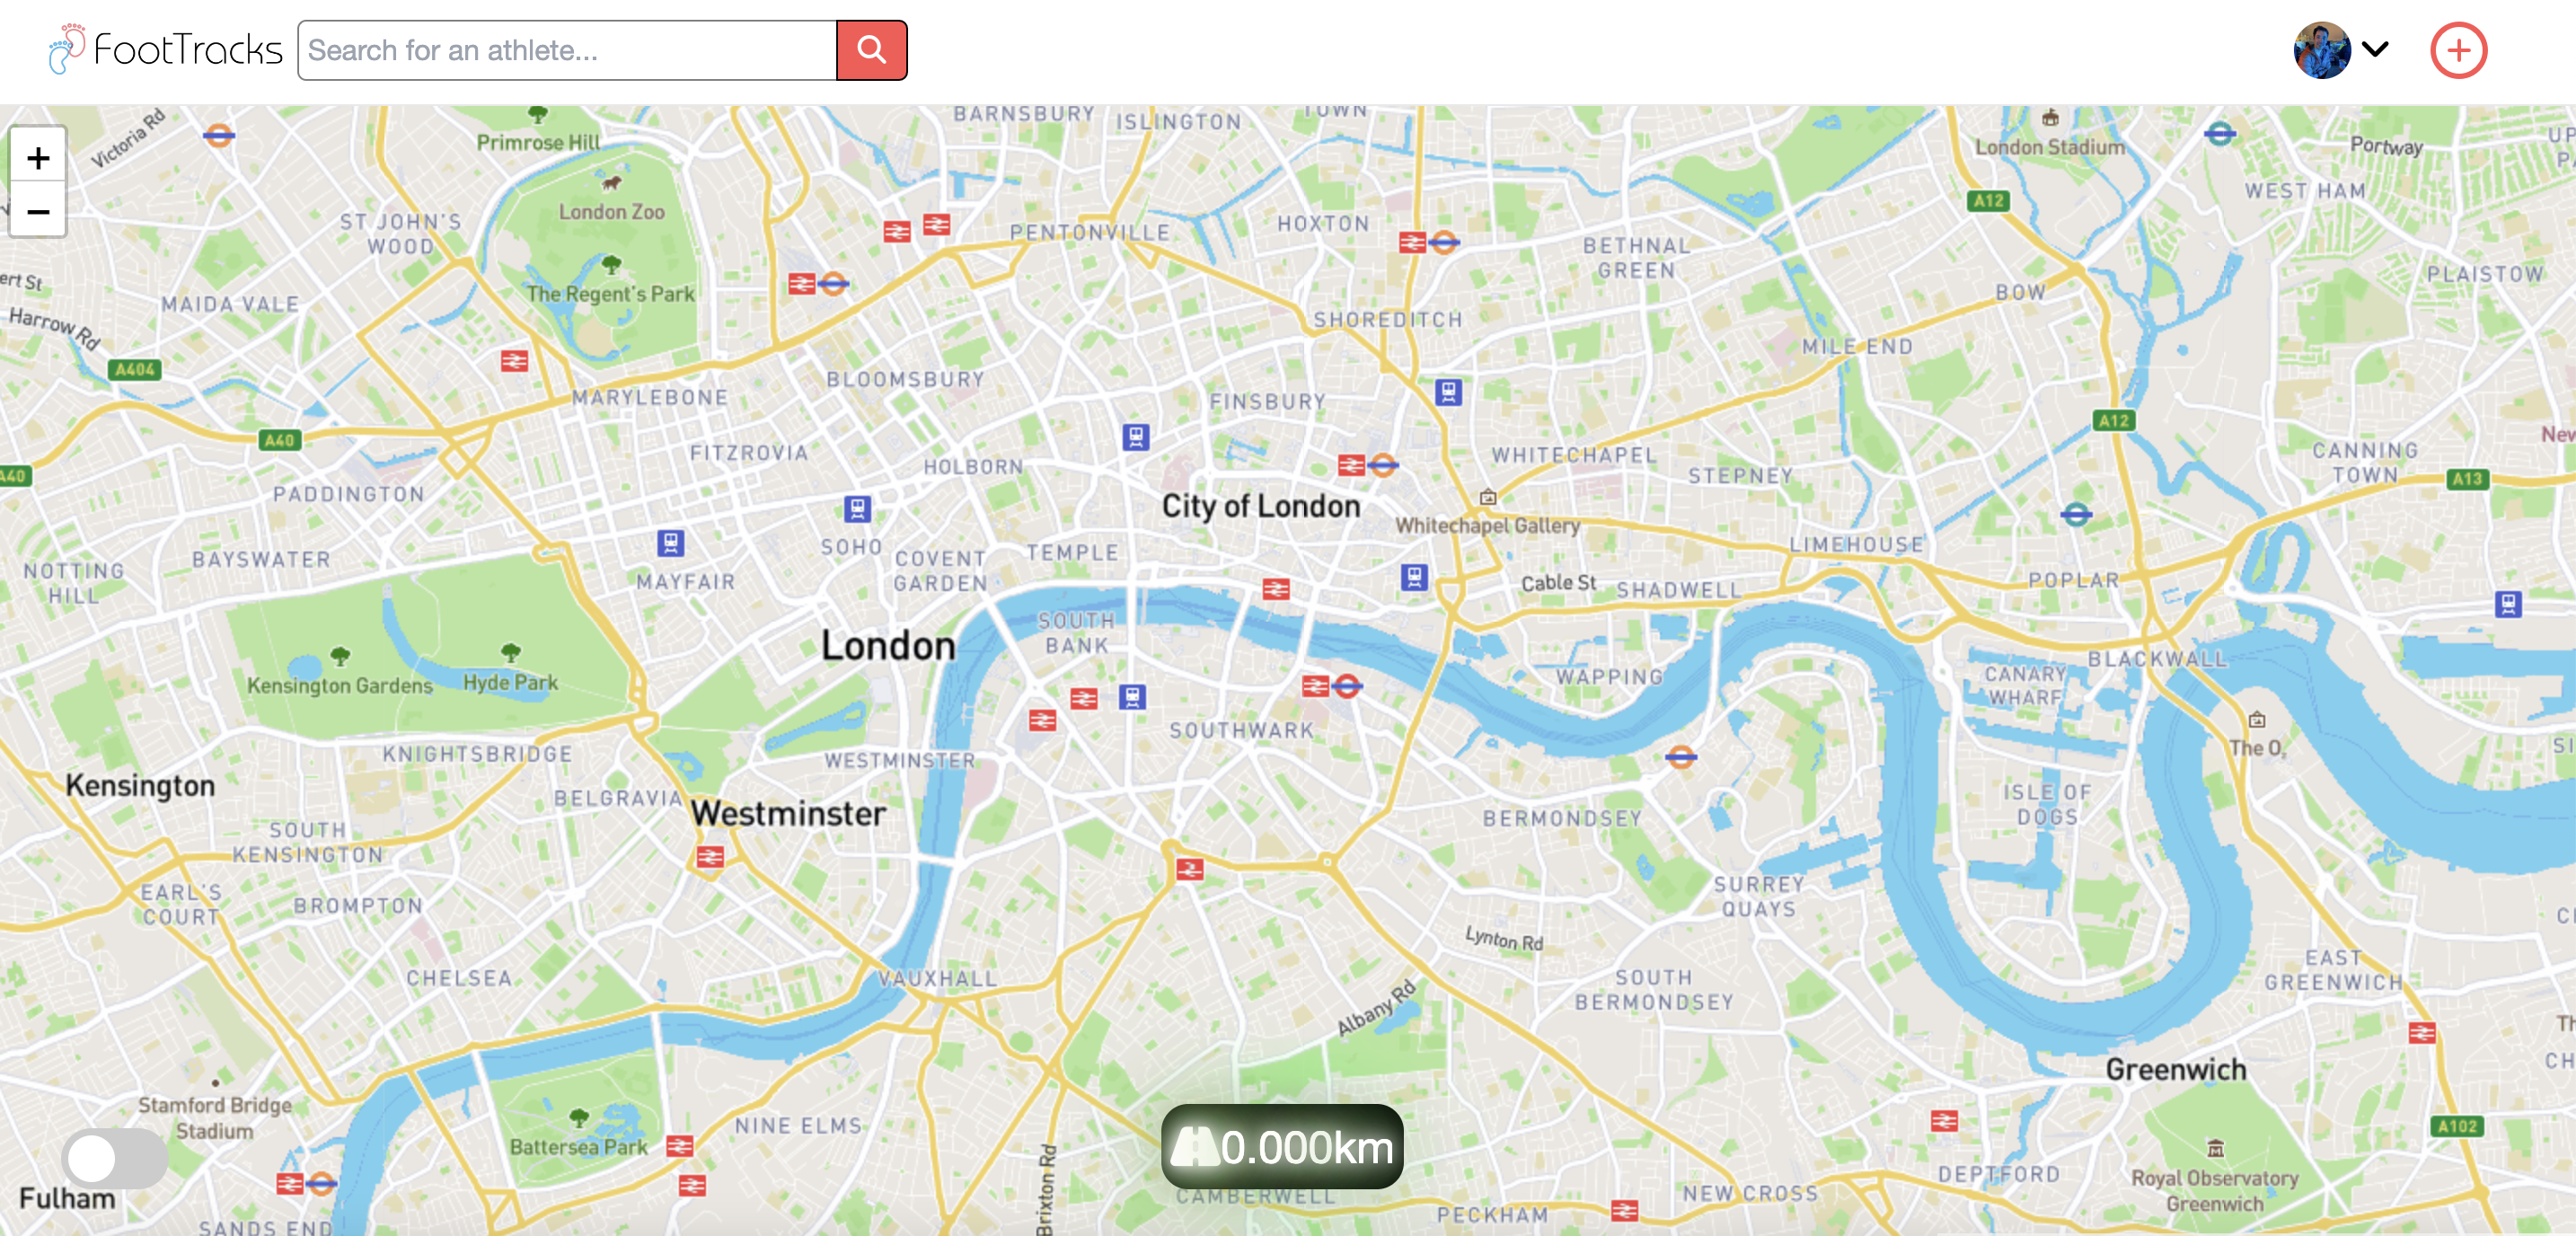
Task: Open the user profile avatar picture
Action: pos(2321,50)
